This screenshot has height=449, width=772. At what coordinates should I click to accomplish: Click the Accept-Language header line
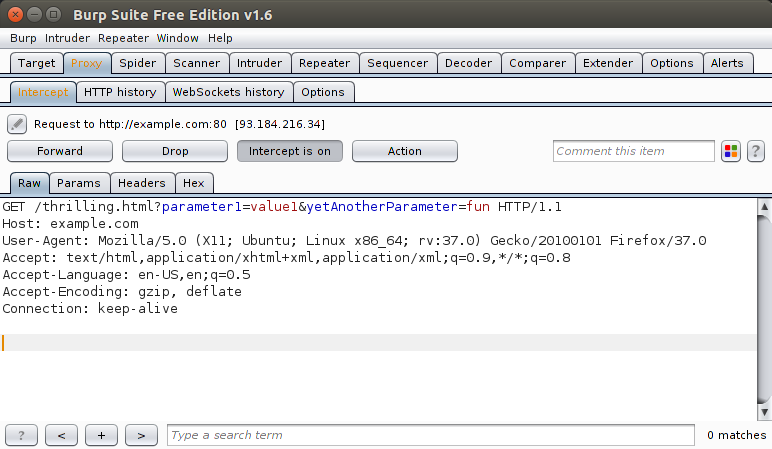point(127,275)
